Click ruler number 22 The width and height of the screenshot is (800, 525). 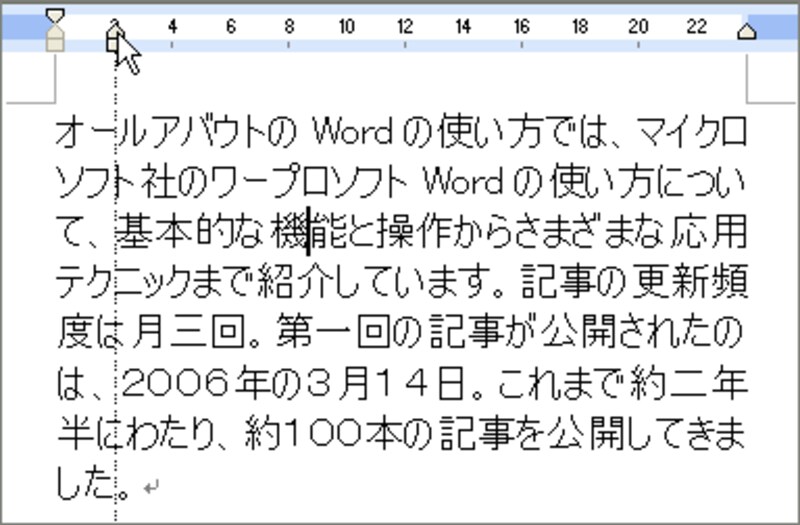click(x=697, y=27)
